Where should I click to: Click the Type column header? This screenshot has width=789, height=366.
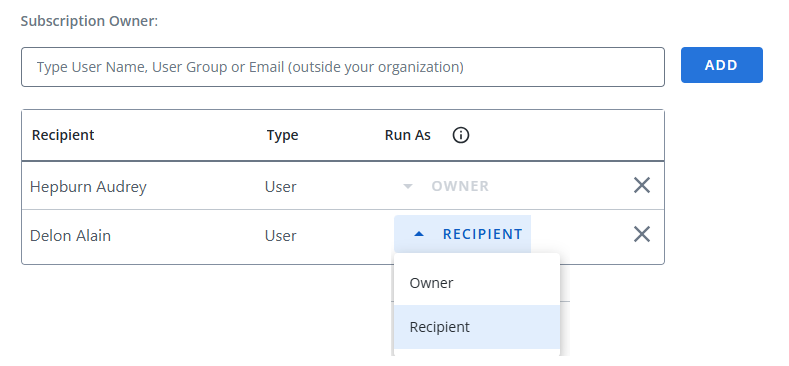pos(282,135)
